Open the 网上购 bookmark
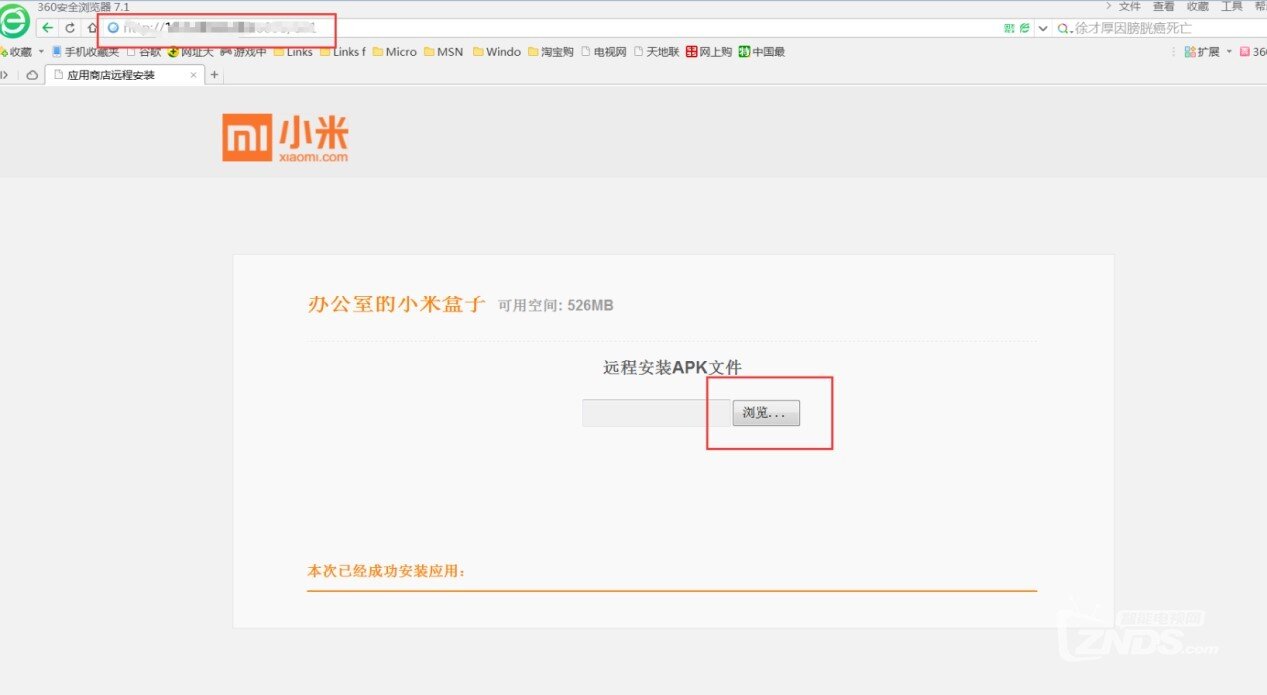Viewport: 1267px width, 695px height. (709, 52)
